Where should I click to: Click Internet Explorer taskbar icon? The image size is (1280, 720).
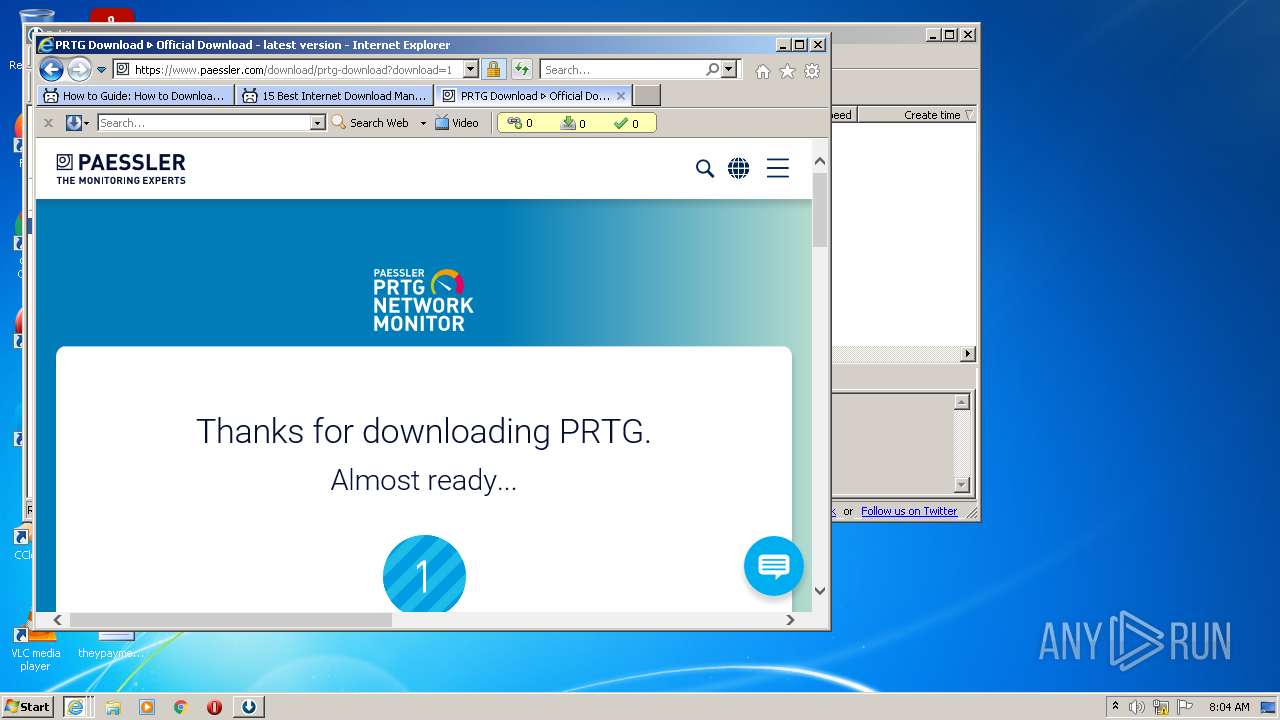pos(75,707)
